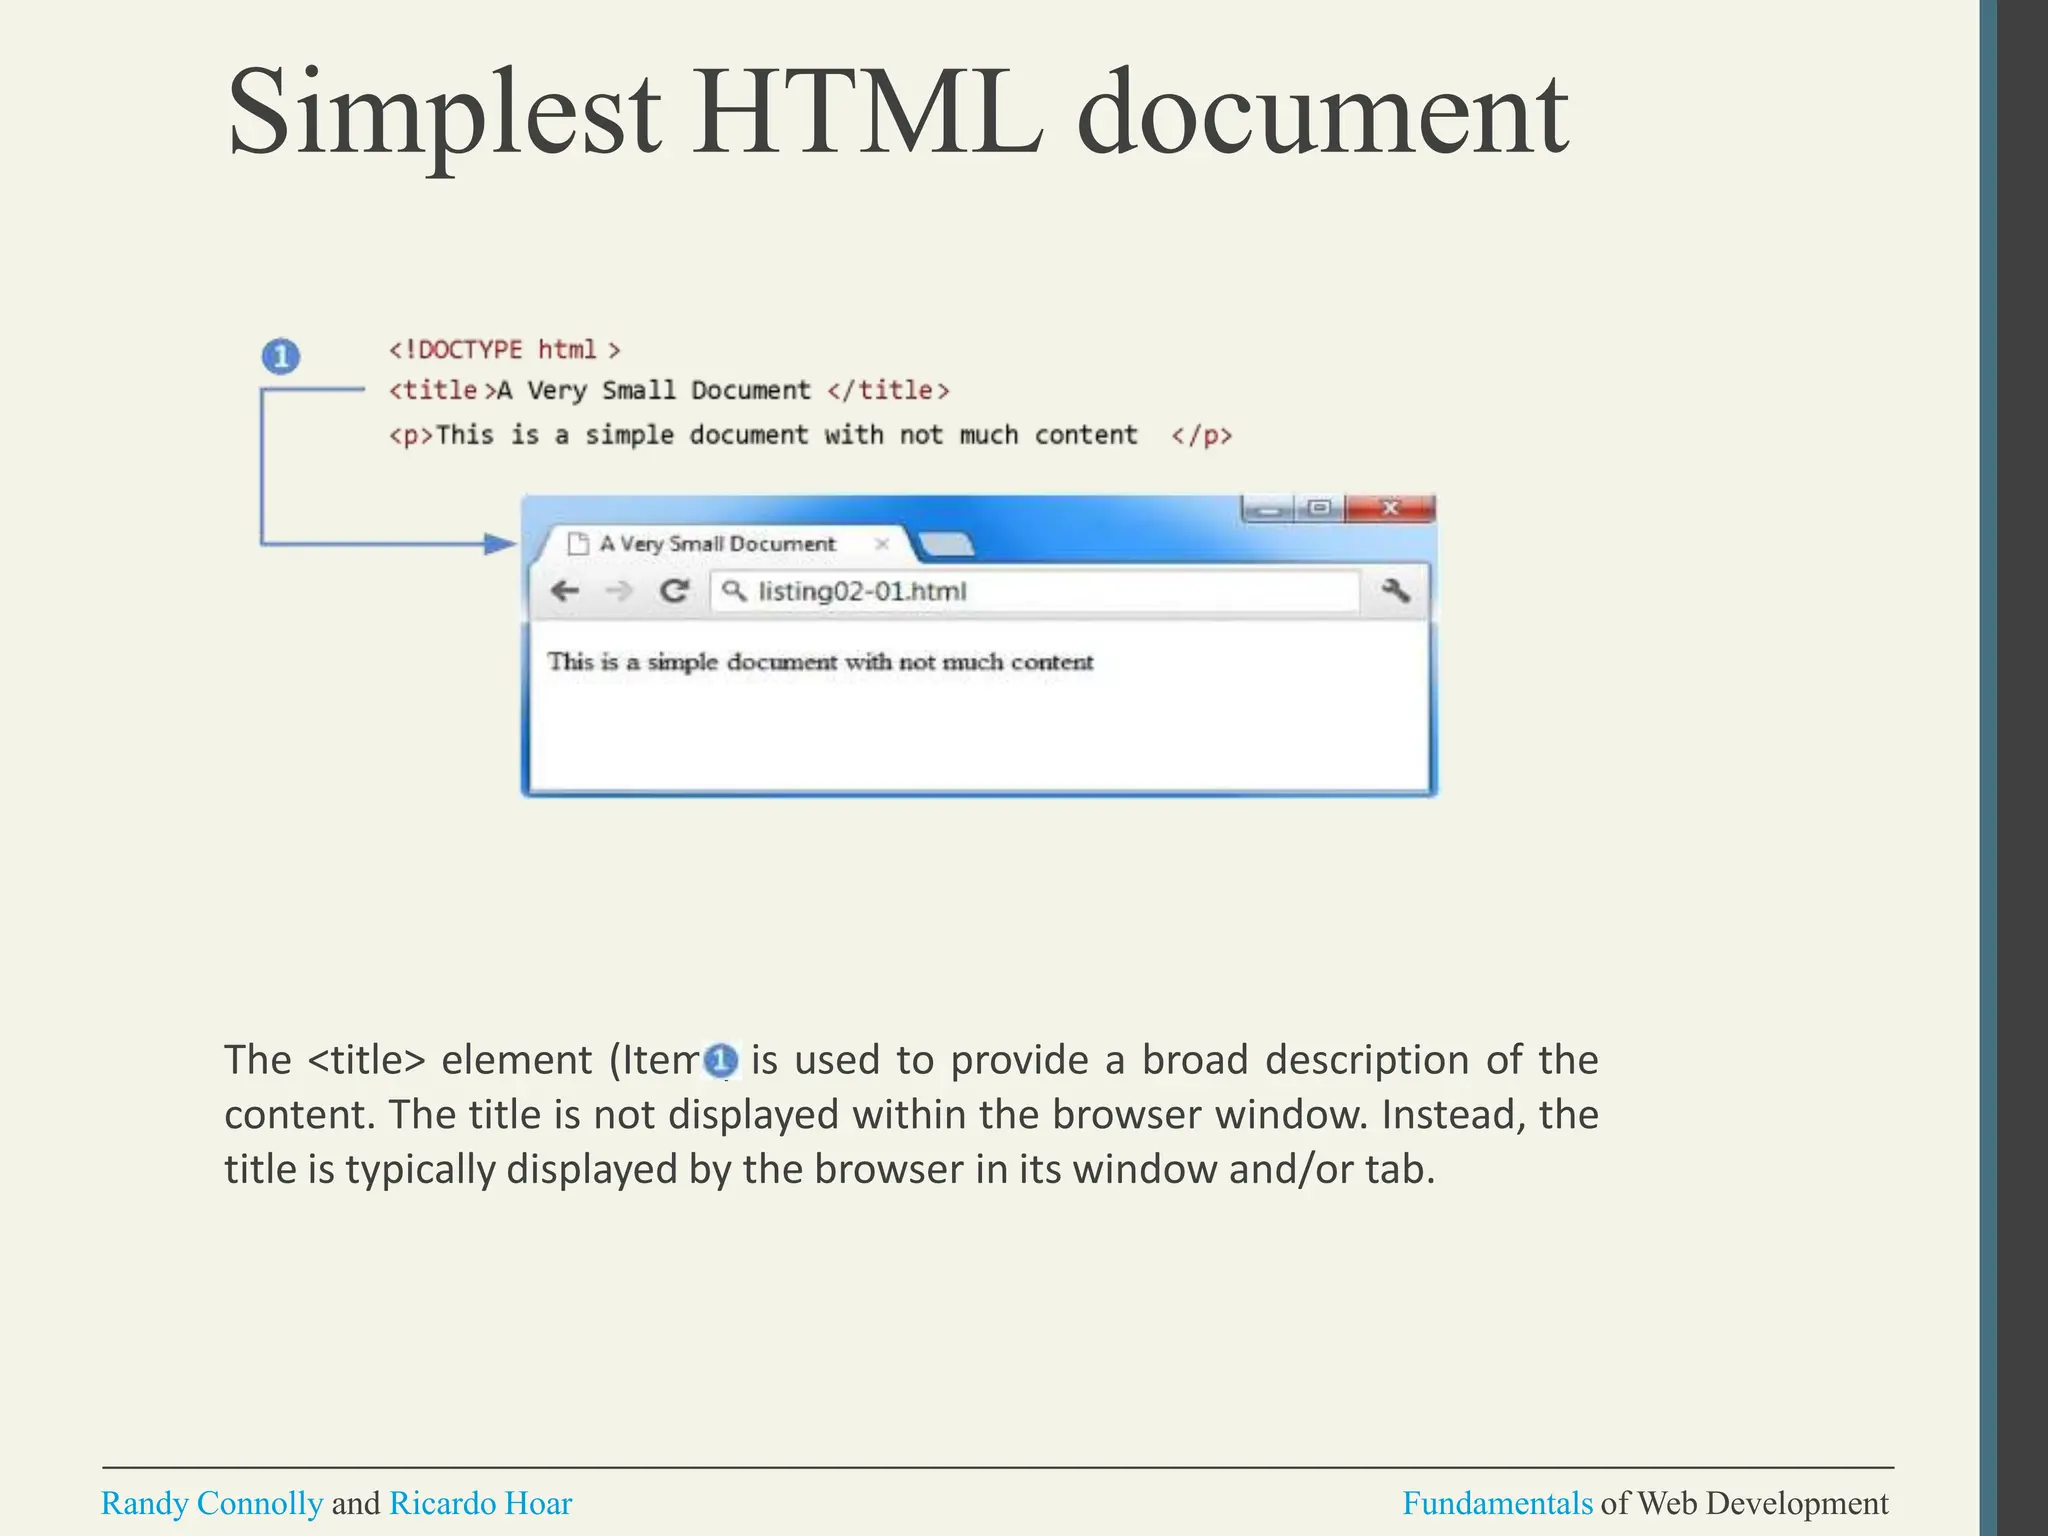
Task: Click the paragraph starting 'The <title> element'
Action: click(x=911, y=1114)
